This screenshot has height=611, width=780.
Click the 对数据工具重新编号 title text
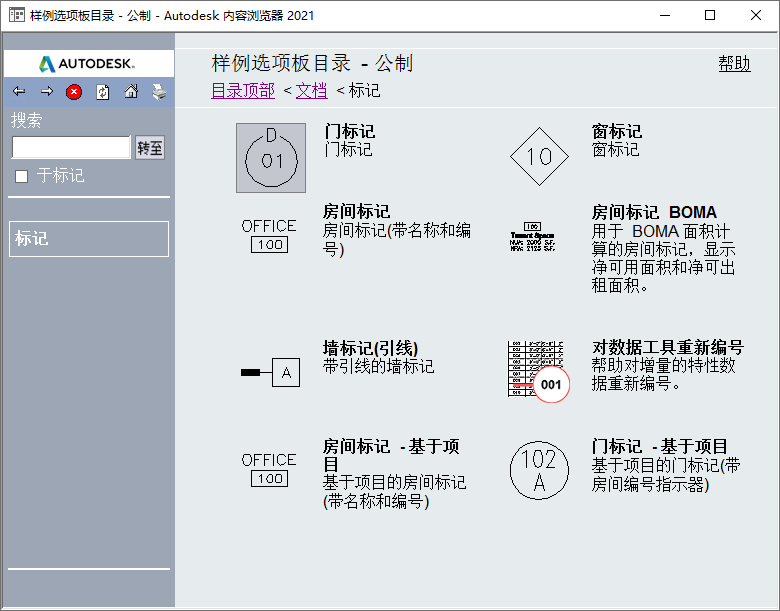point(668,347)
